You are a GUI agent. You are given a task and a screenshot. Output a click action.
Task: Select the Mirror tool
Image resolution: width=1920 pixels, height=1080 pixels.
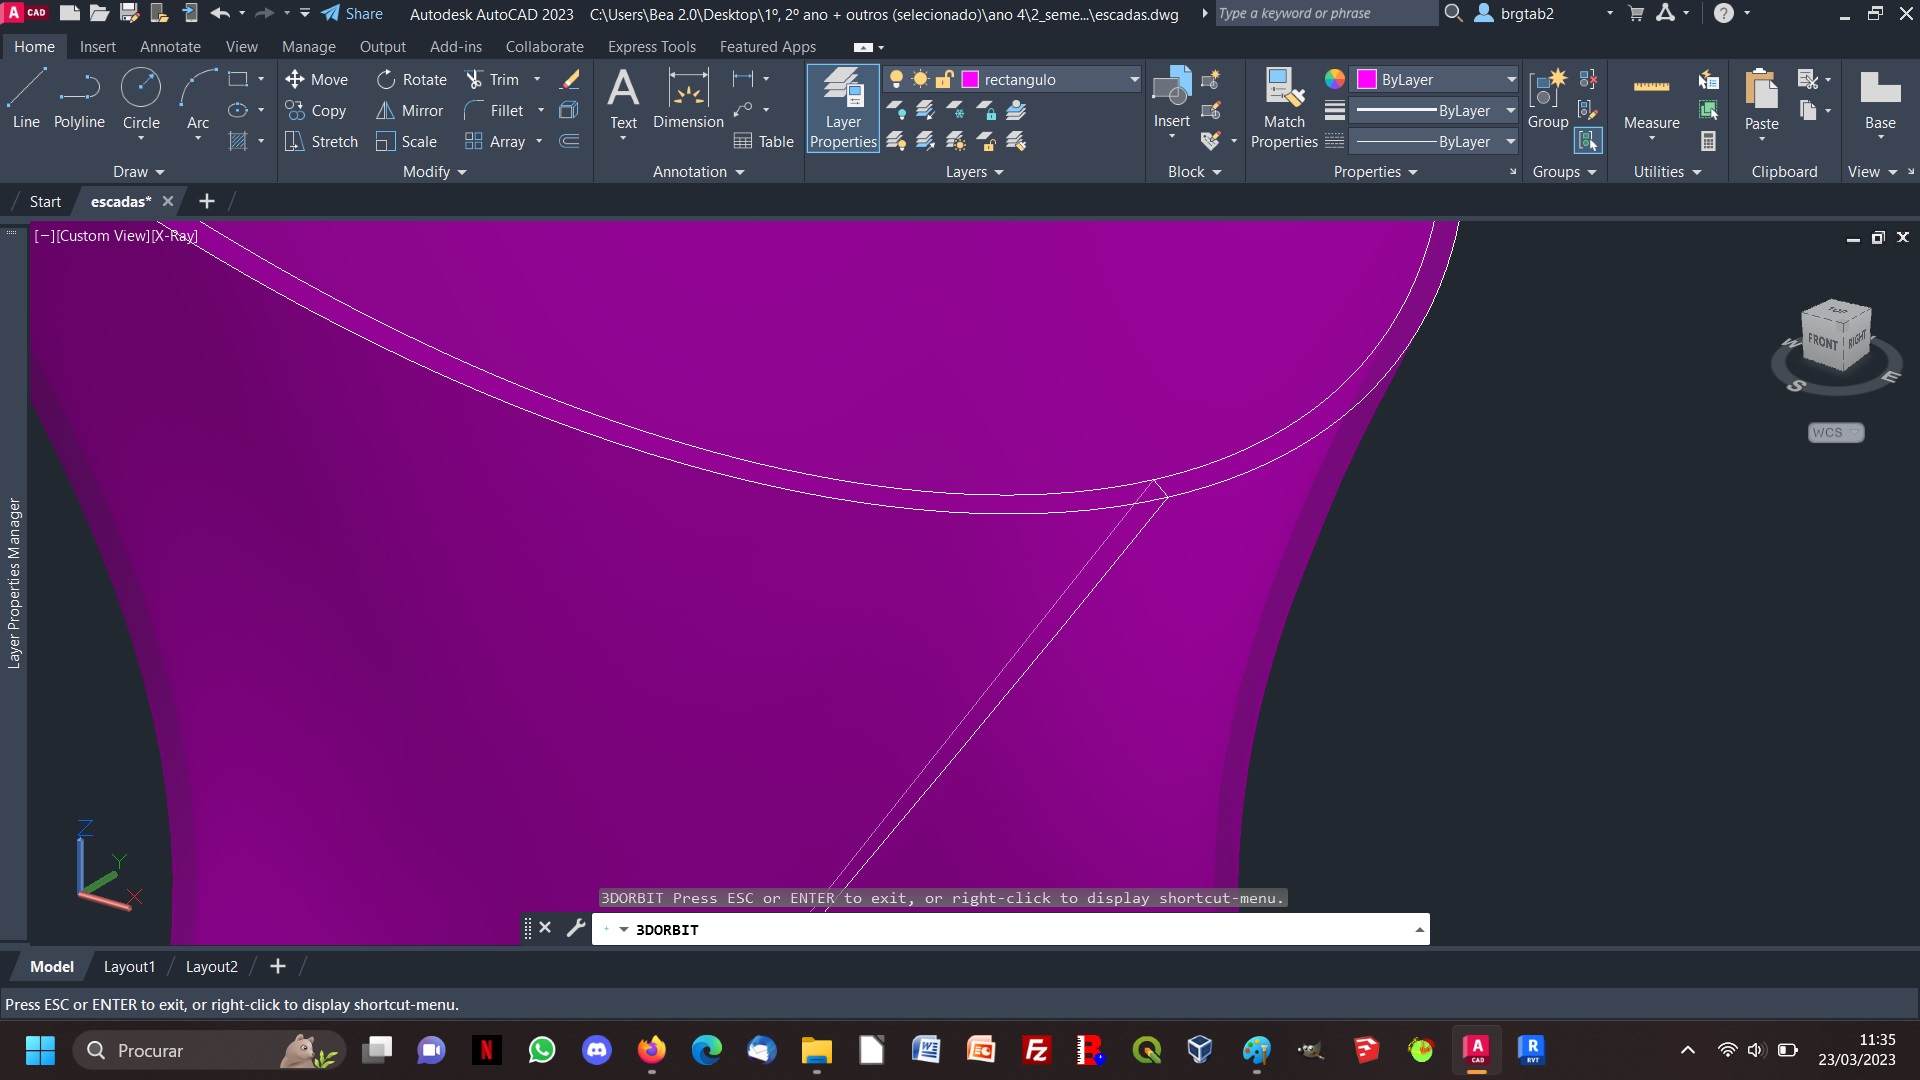tap(410, 110)
